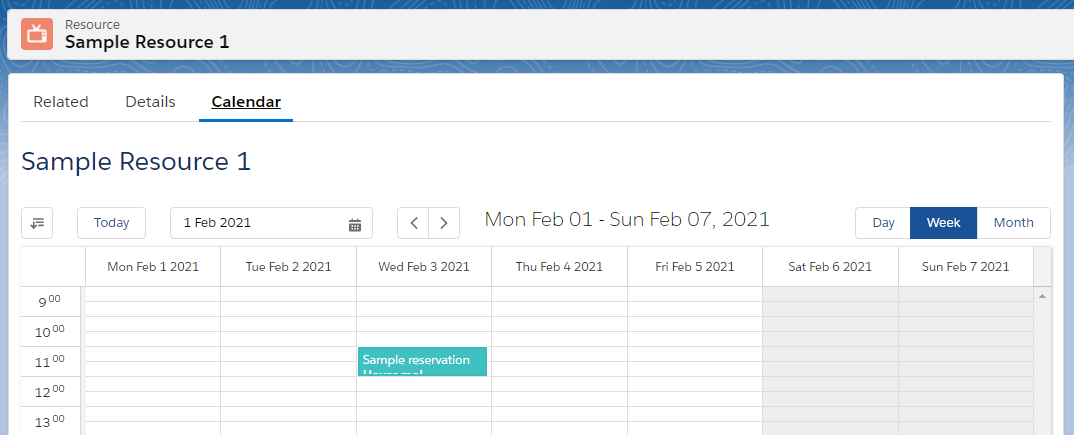
Task: Switch calendar to Month view
Action: pos(1013,223)
